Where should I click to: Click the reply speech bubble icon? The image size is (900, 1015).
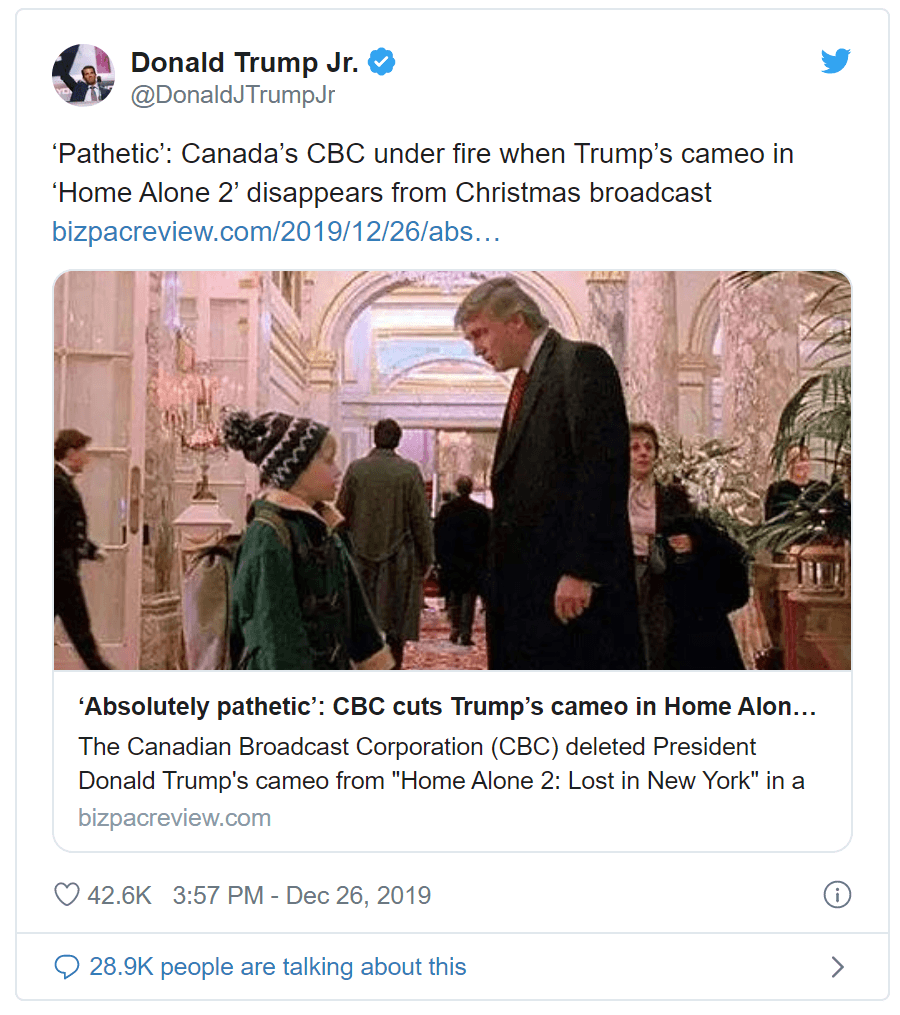[67, 967]
